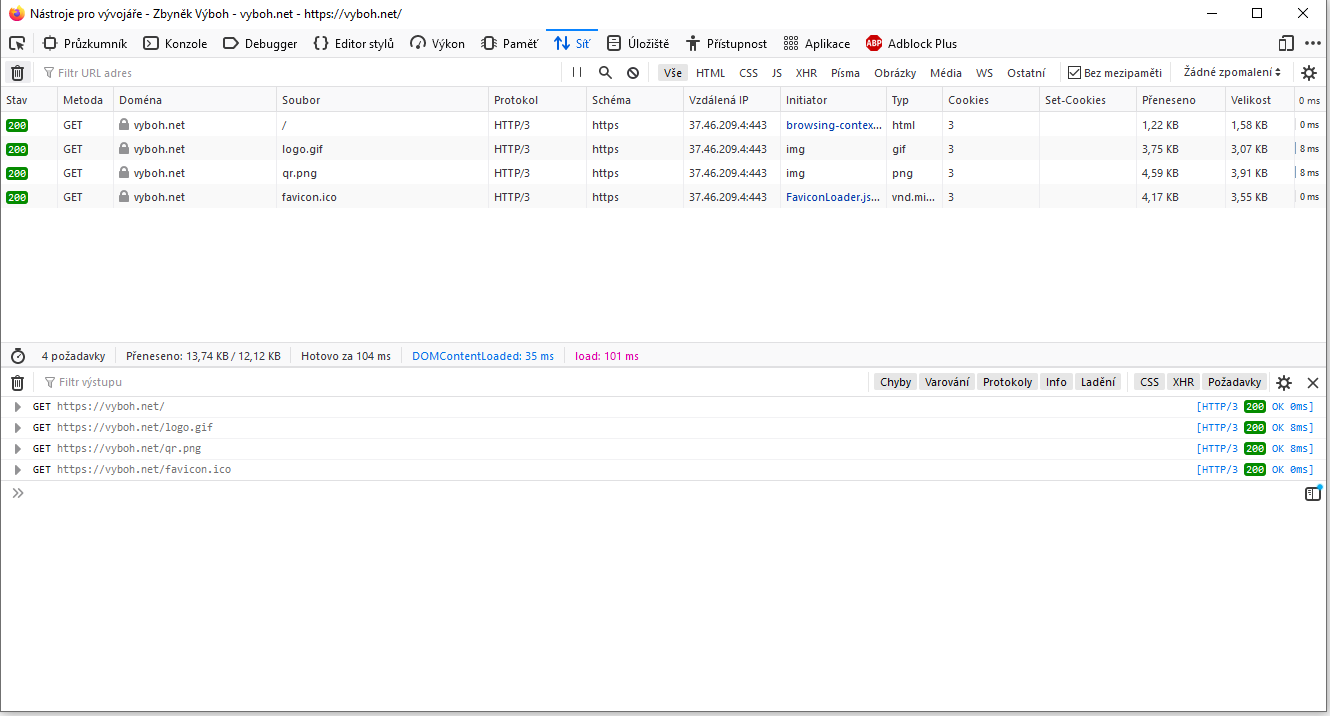Viewport: 1330px width, 716px height.
Task: Click lock icon for logo.gif domain
Action: [124, 149]
